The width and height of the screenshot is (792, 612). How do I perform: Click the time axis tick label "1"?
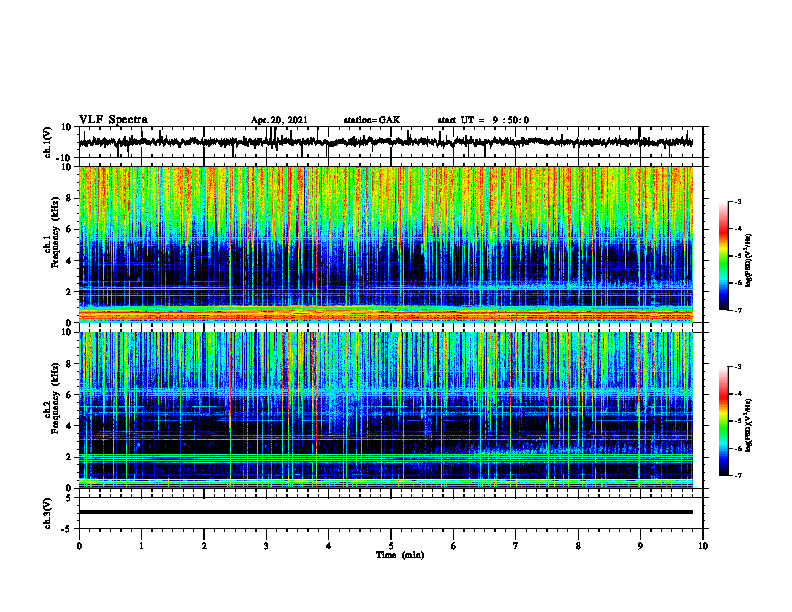coord(141,546)
